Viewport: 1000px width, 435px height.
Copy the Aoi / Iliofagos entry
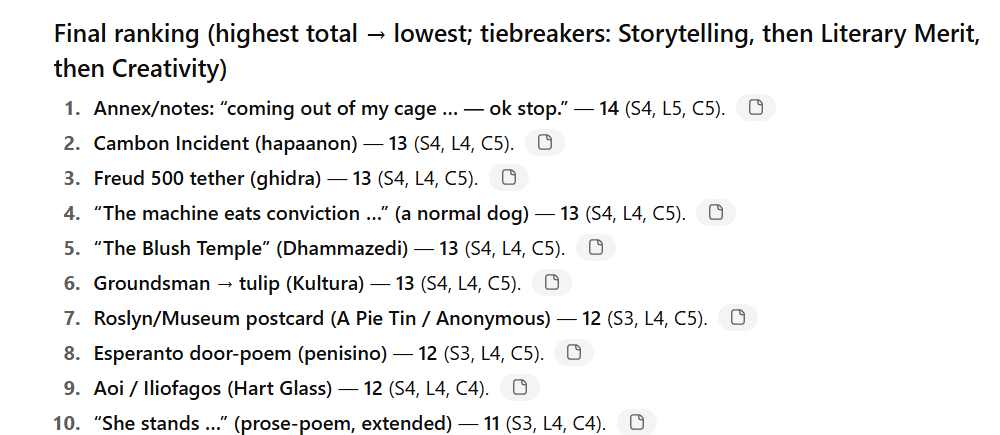click(x=520, y=388)
